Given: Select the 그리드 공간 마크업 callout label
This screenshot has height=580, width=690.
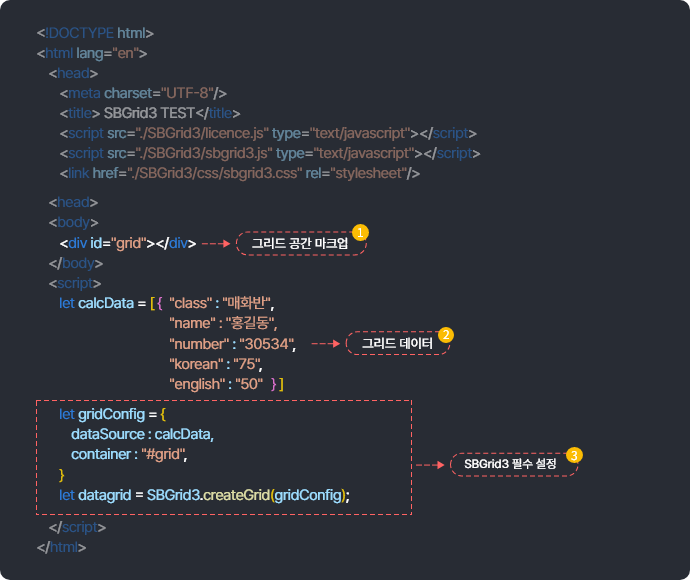Looking at the screenshot, I should point(300,244).
